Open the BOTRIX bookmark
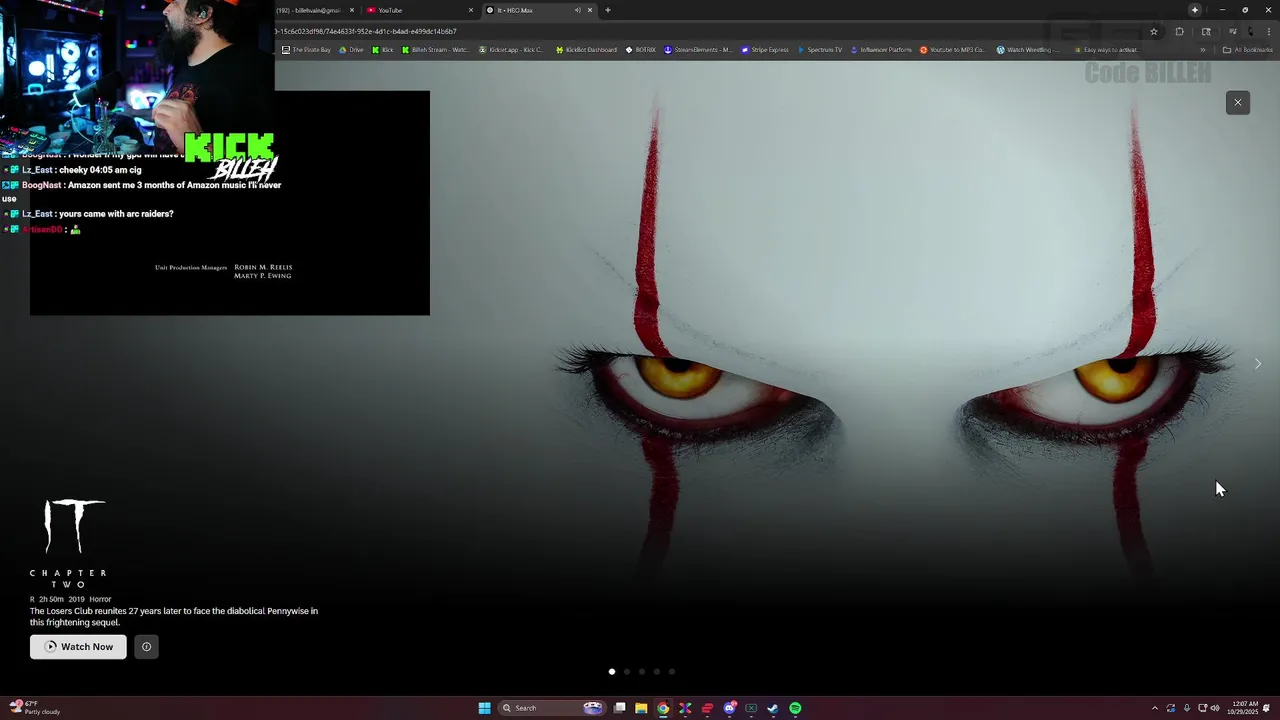The height and width of the screenshot is (720, 1280). coord(641,50)
